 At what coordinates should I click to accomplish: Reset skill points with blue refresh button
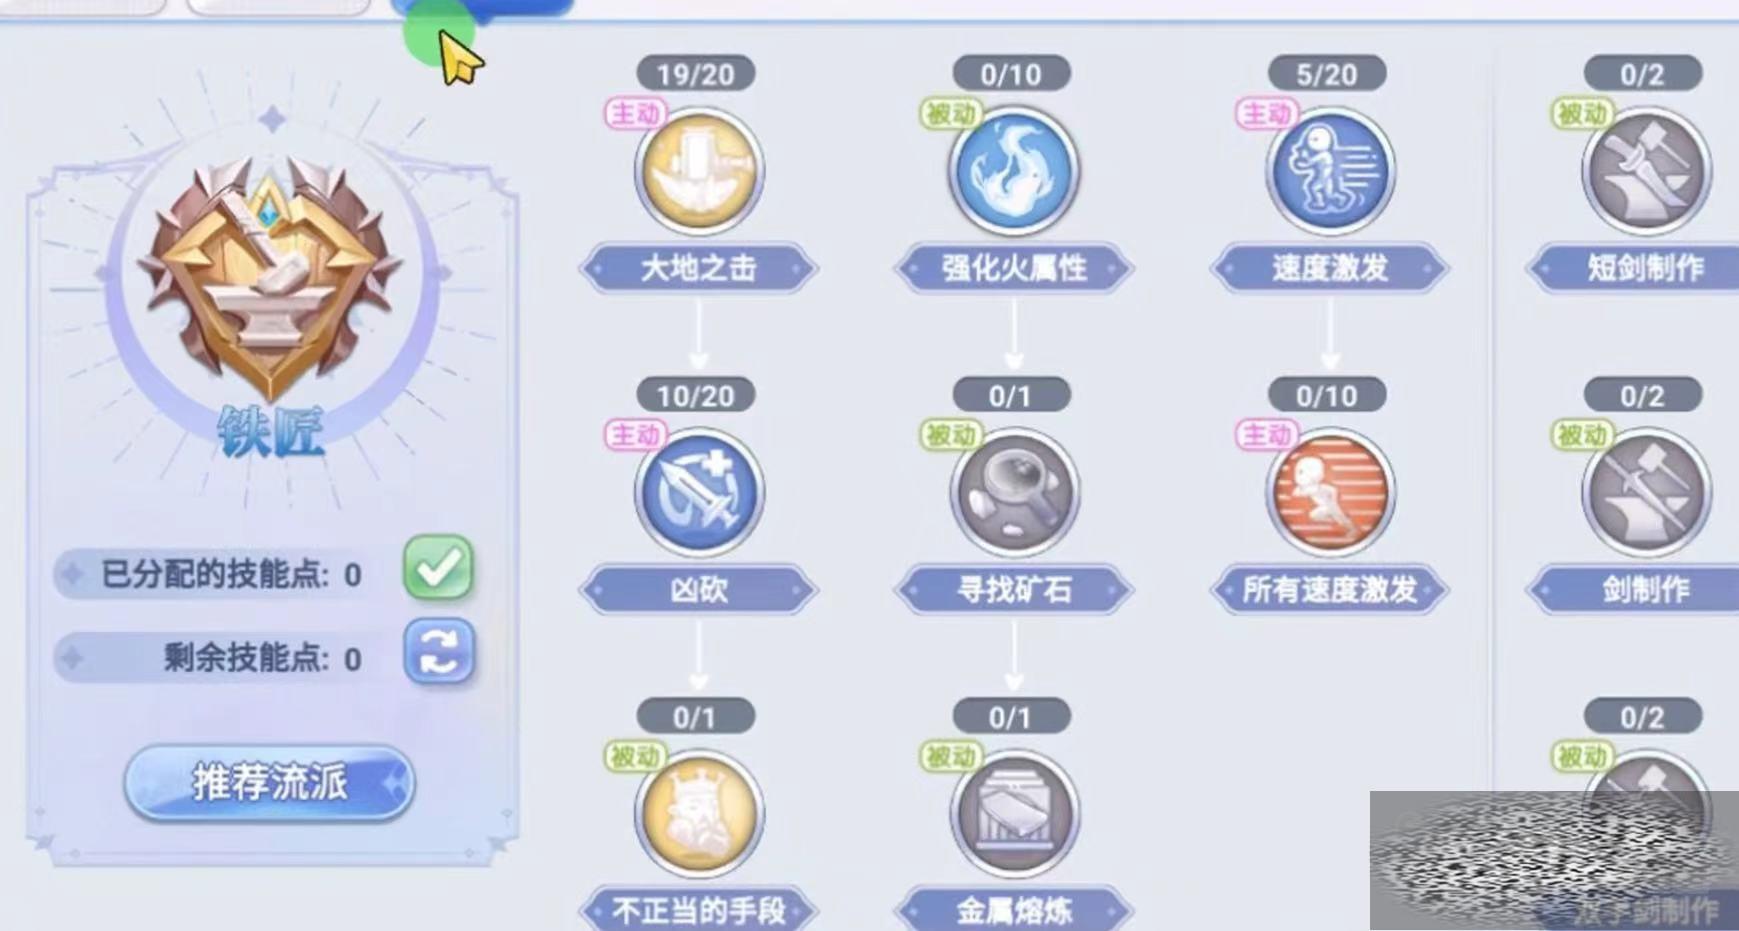(x=439, y=652)
